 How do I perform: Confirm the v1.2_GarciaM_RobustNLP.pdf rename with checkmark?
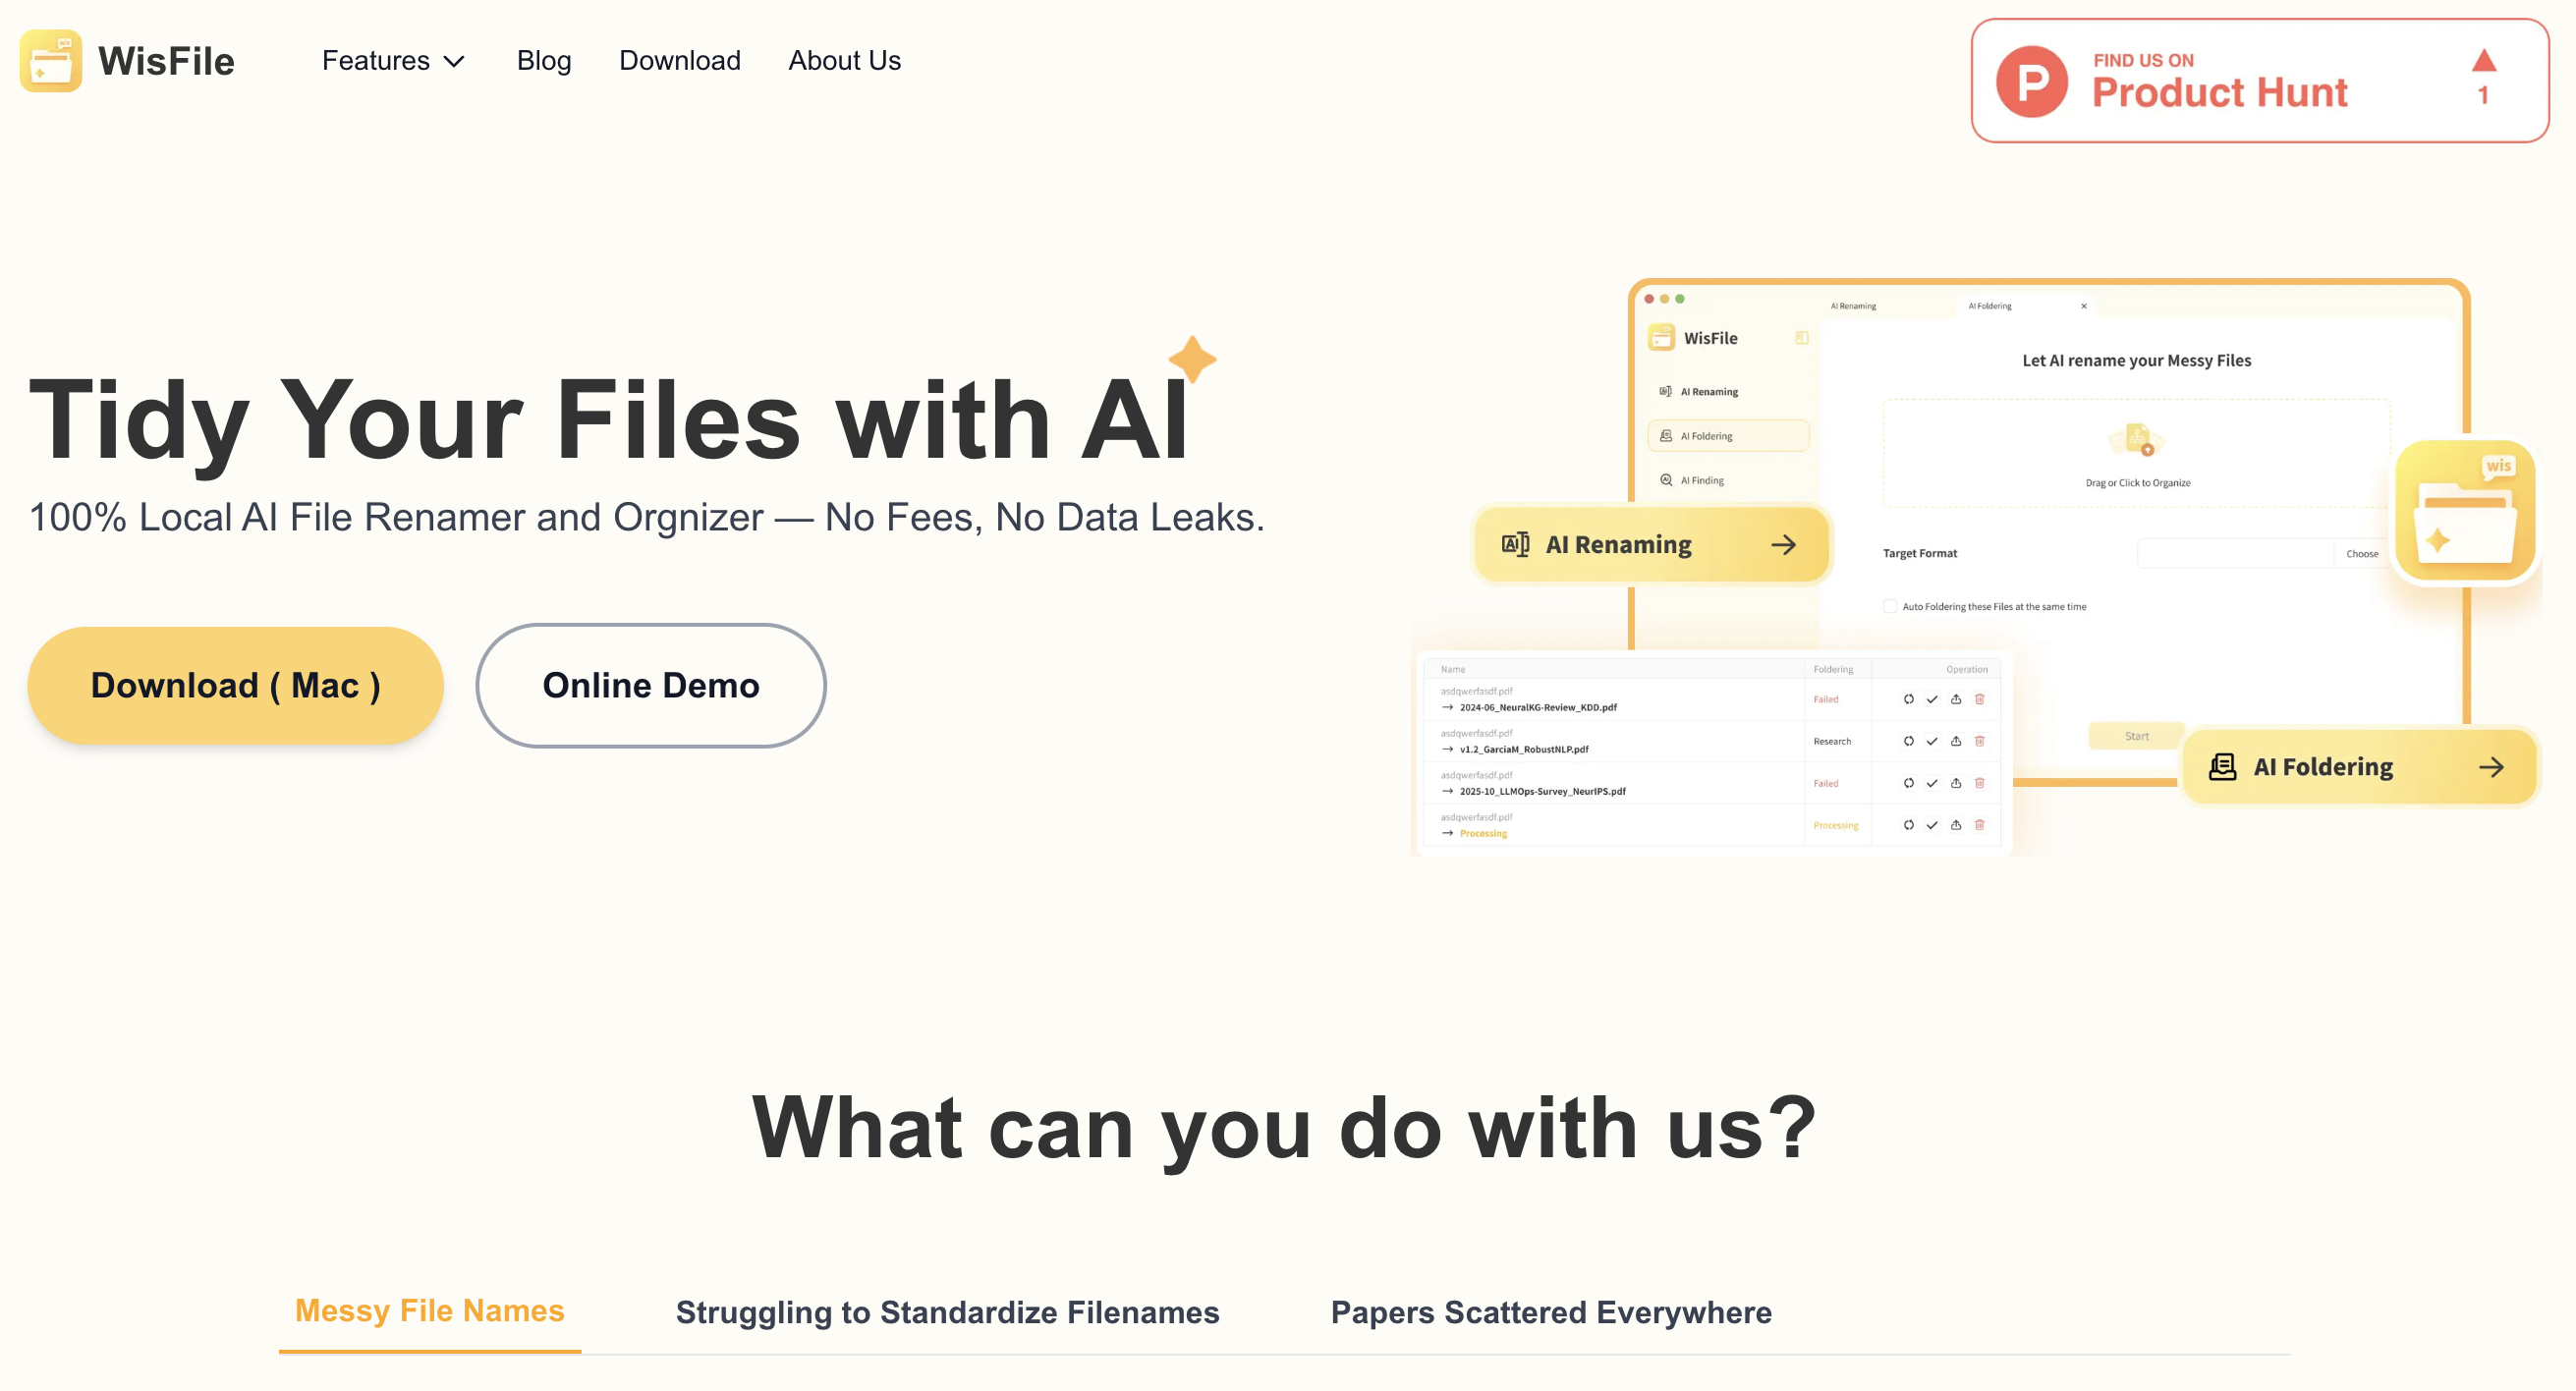[1932, 741]
